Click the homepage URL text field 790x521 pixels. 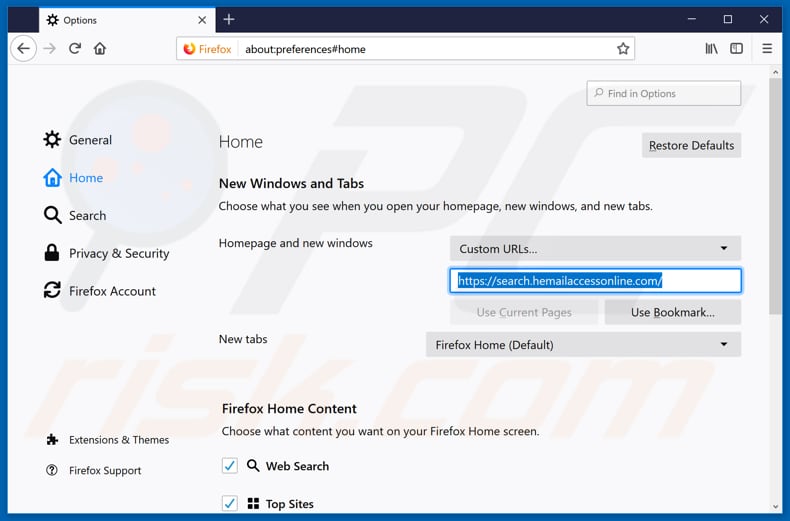coord(595,281)
